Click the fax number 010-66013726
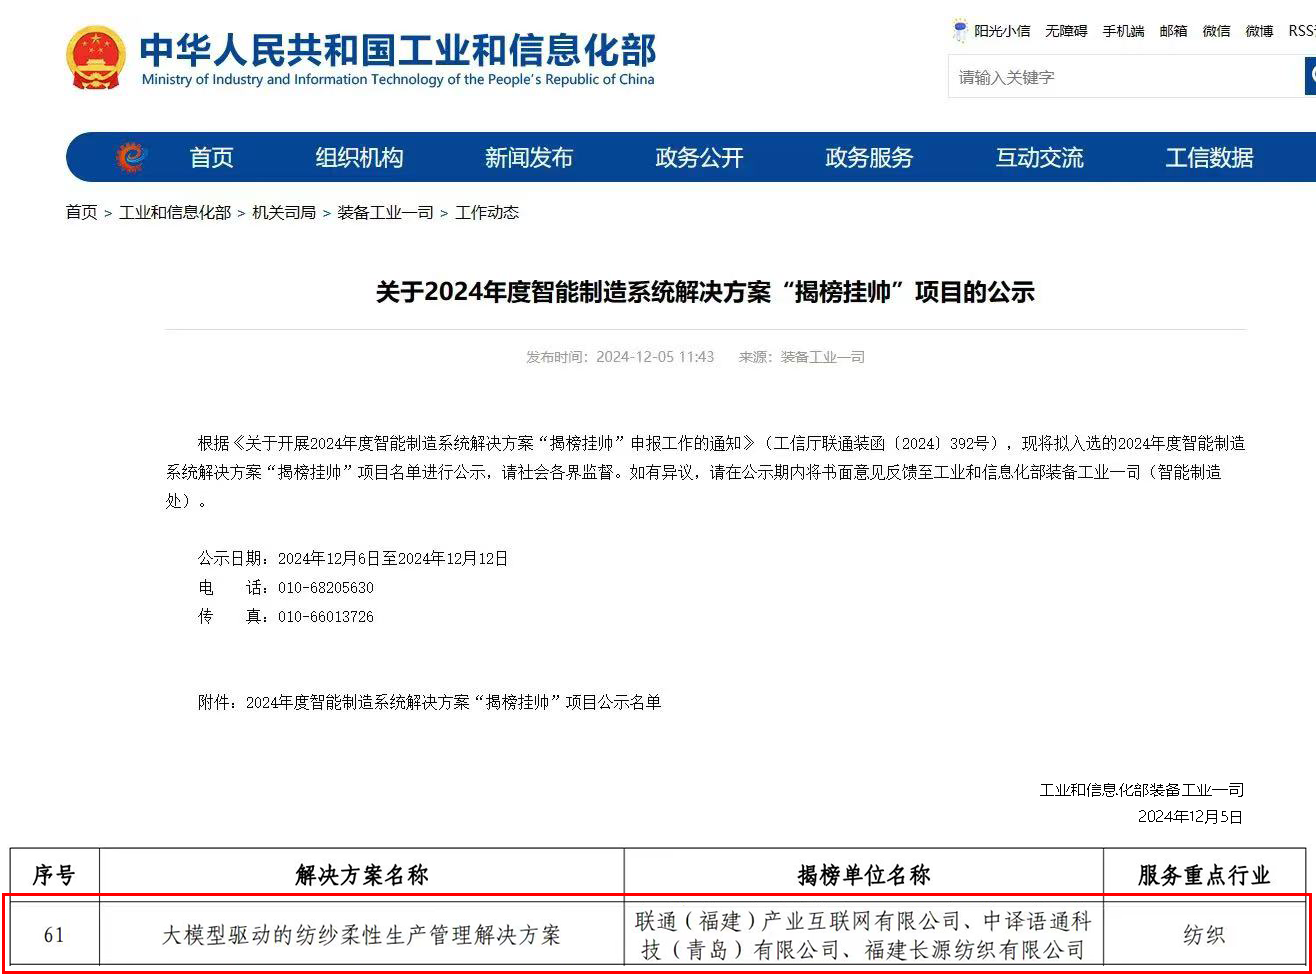 tap(326, 616)
